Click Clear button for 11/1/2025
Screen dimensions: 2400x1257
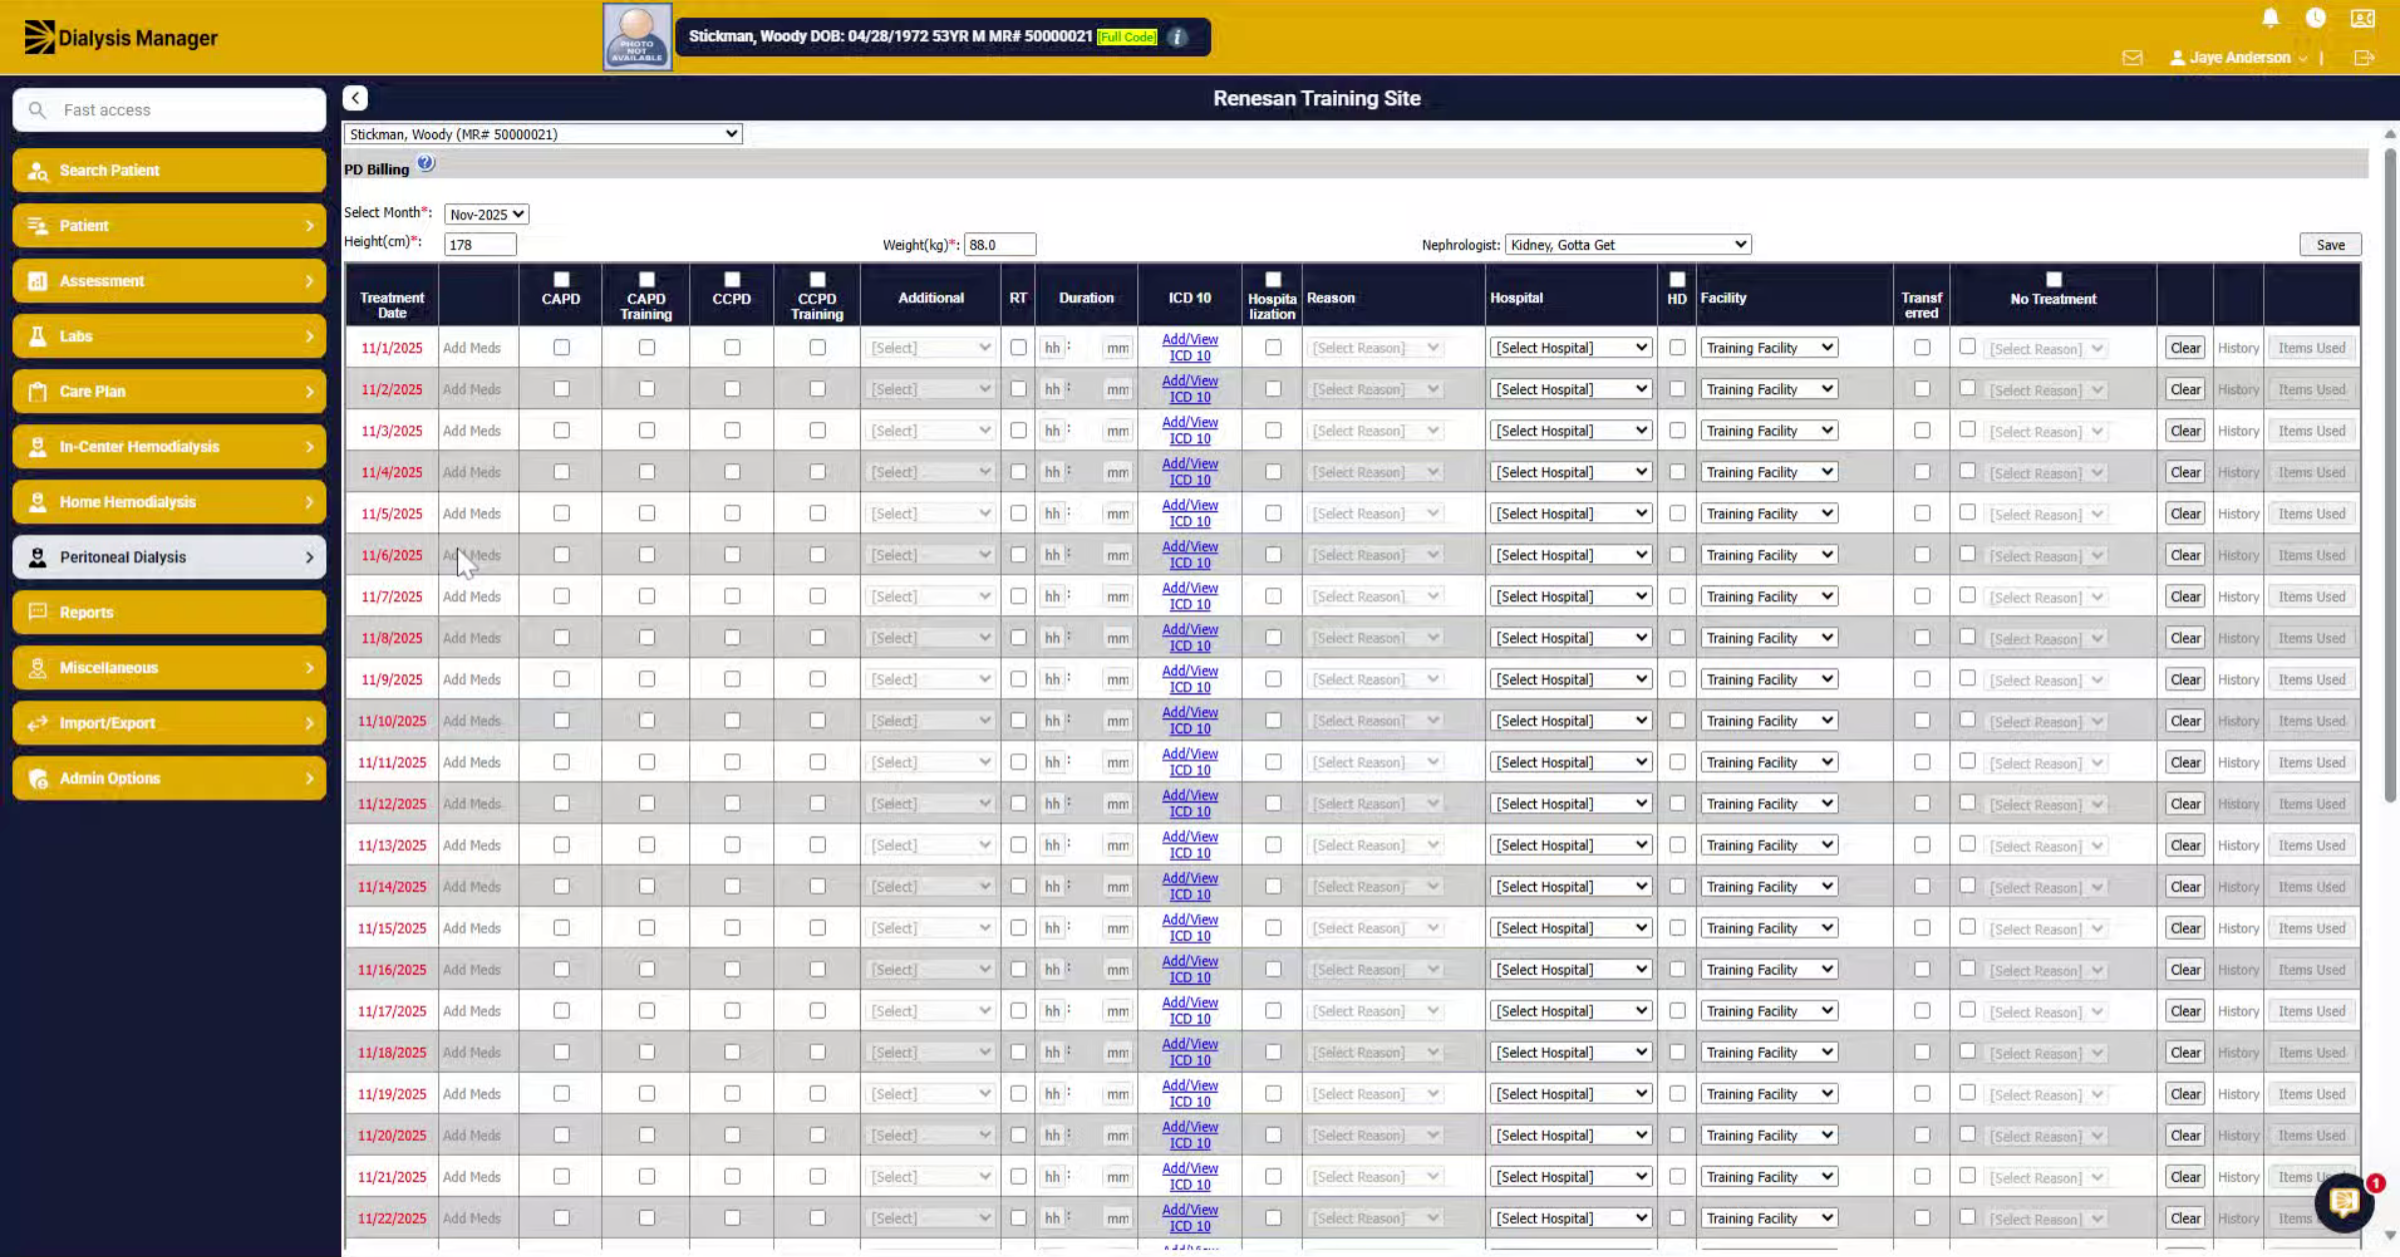[2185, 348]
